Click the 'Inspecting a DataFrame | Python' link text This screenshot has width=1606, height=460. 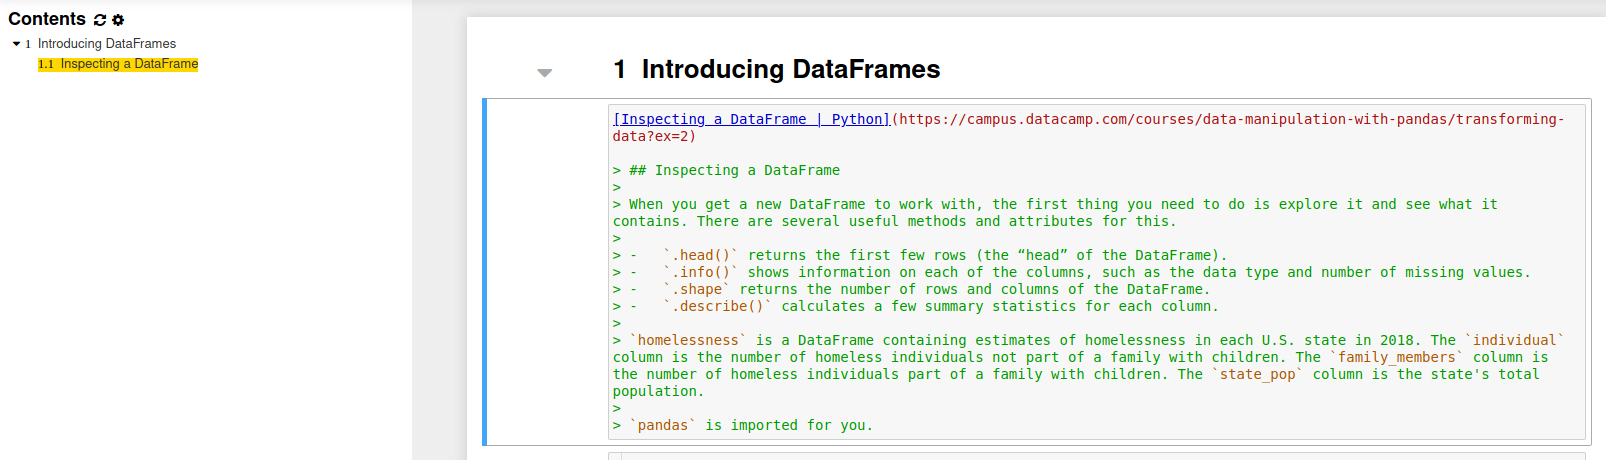pyautogui.click(x=751, y=119)
